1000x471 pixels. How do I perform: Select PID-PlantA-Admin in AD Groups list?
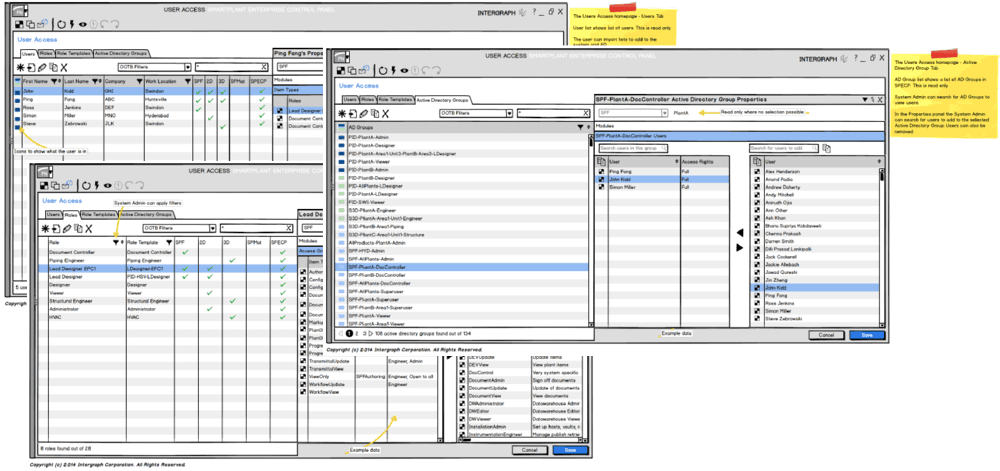pos(463,137)
